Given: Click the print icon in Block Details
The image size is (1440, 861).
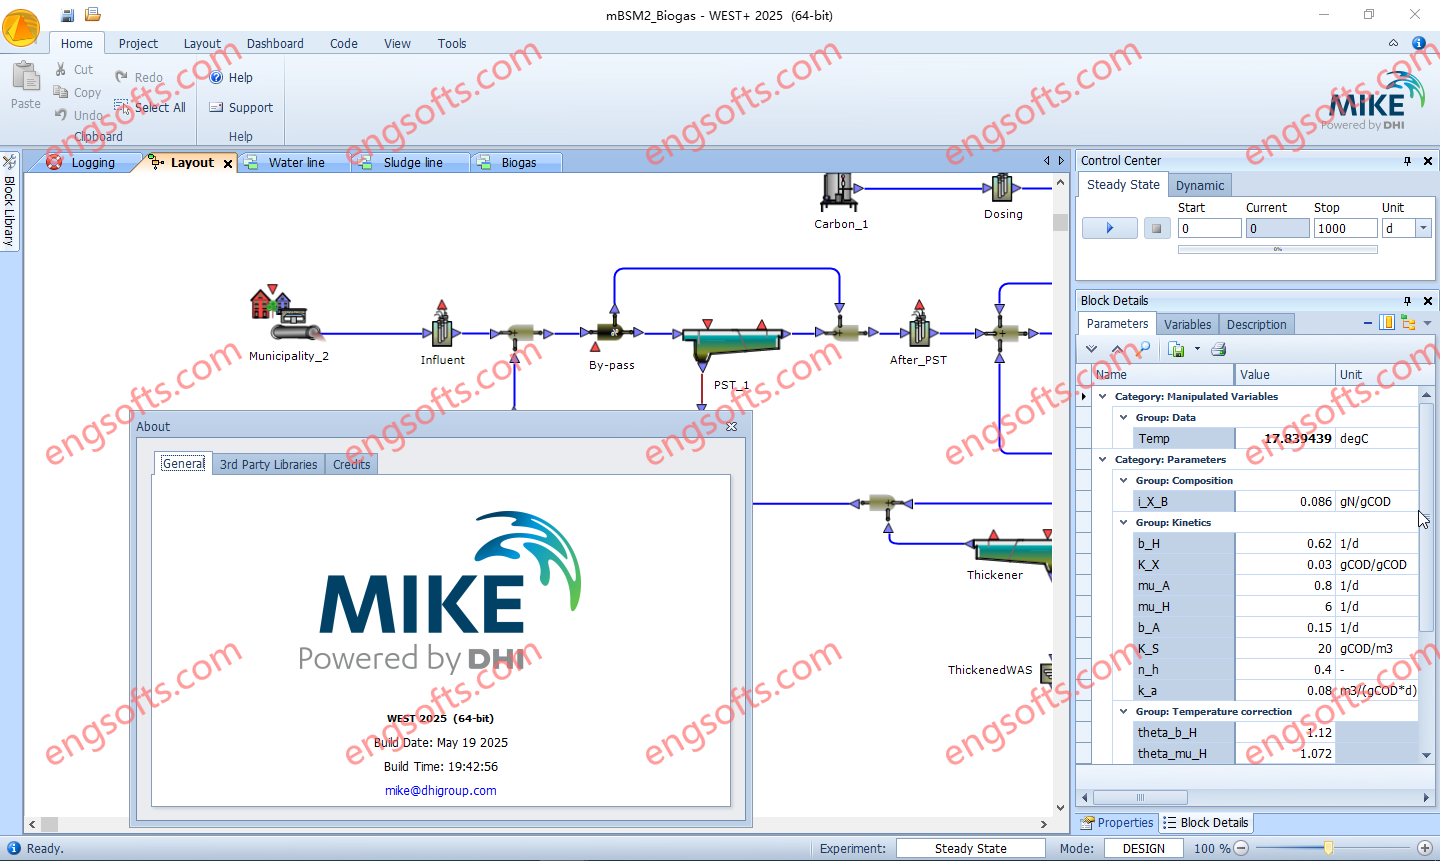Looking at the screenshot, I should coord(1218,349).
